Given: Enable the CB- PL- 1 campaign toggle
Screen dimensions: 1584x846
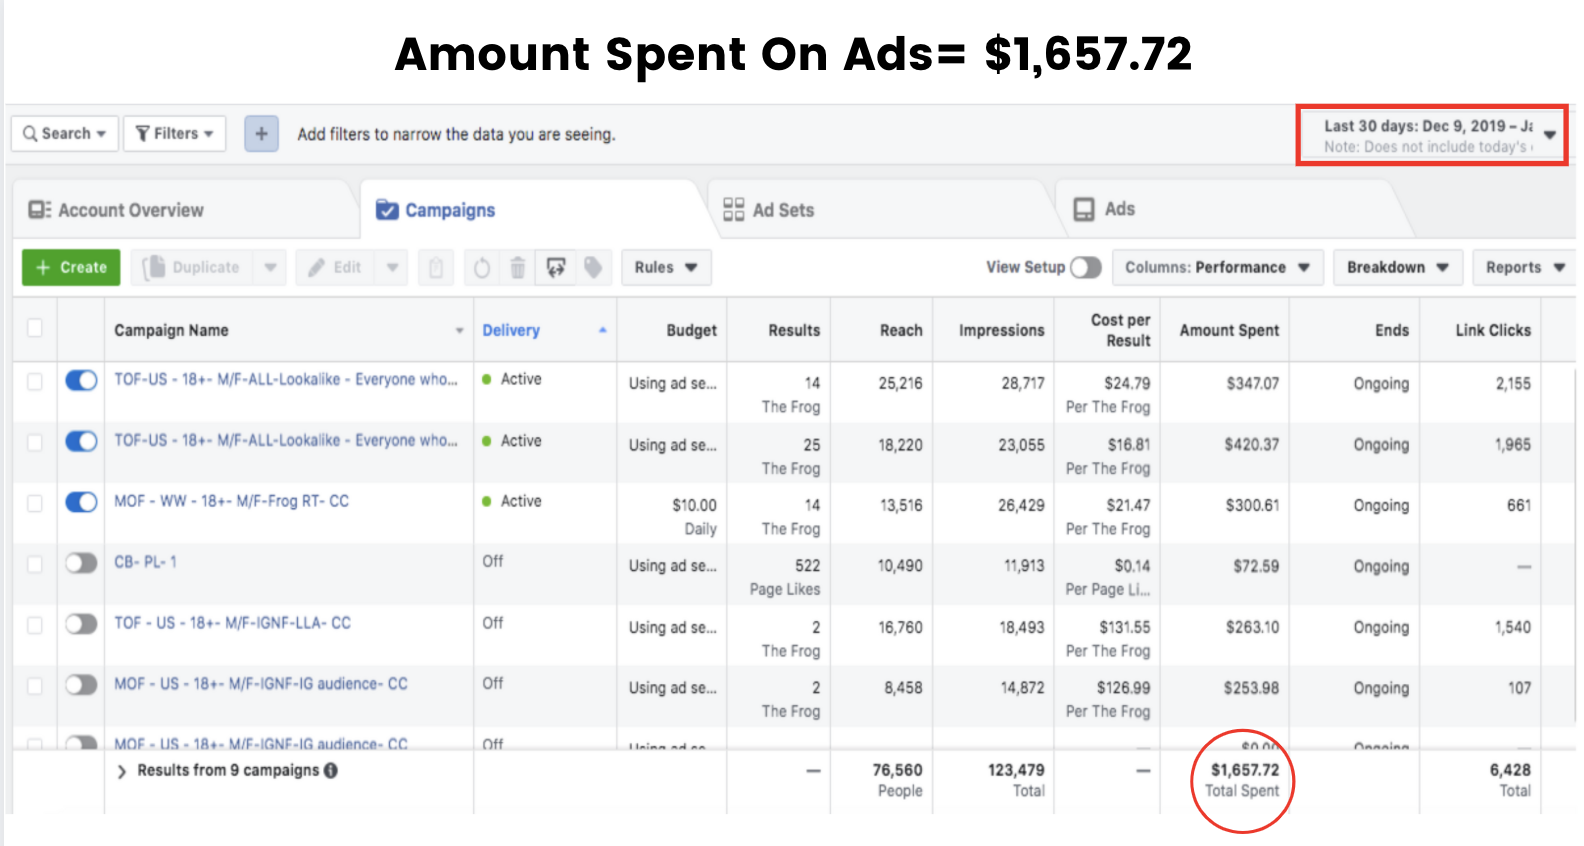Looking at the screenshot, I should click(x=81, y=563).
